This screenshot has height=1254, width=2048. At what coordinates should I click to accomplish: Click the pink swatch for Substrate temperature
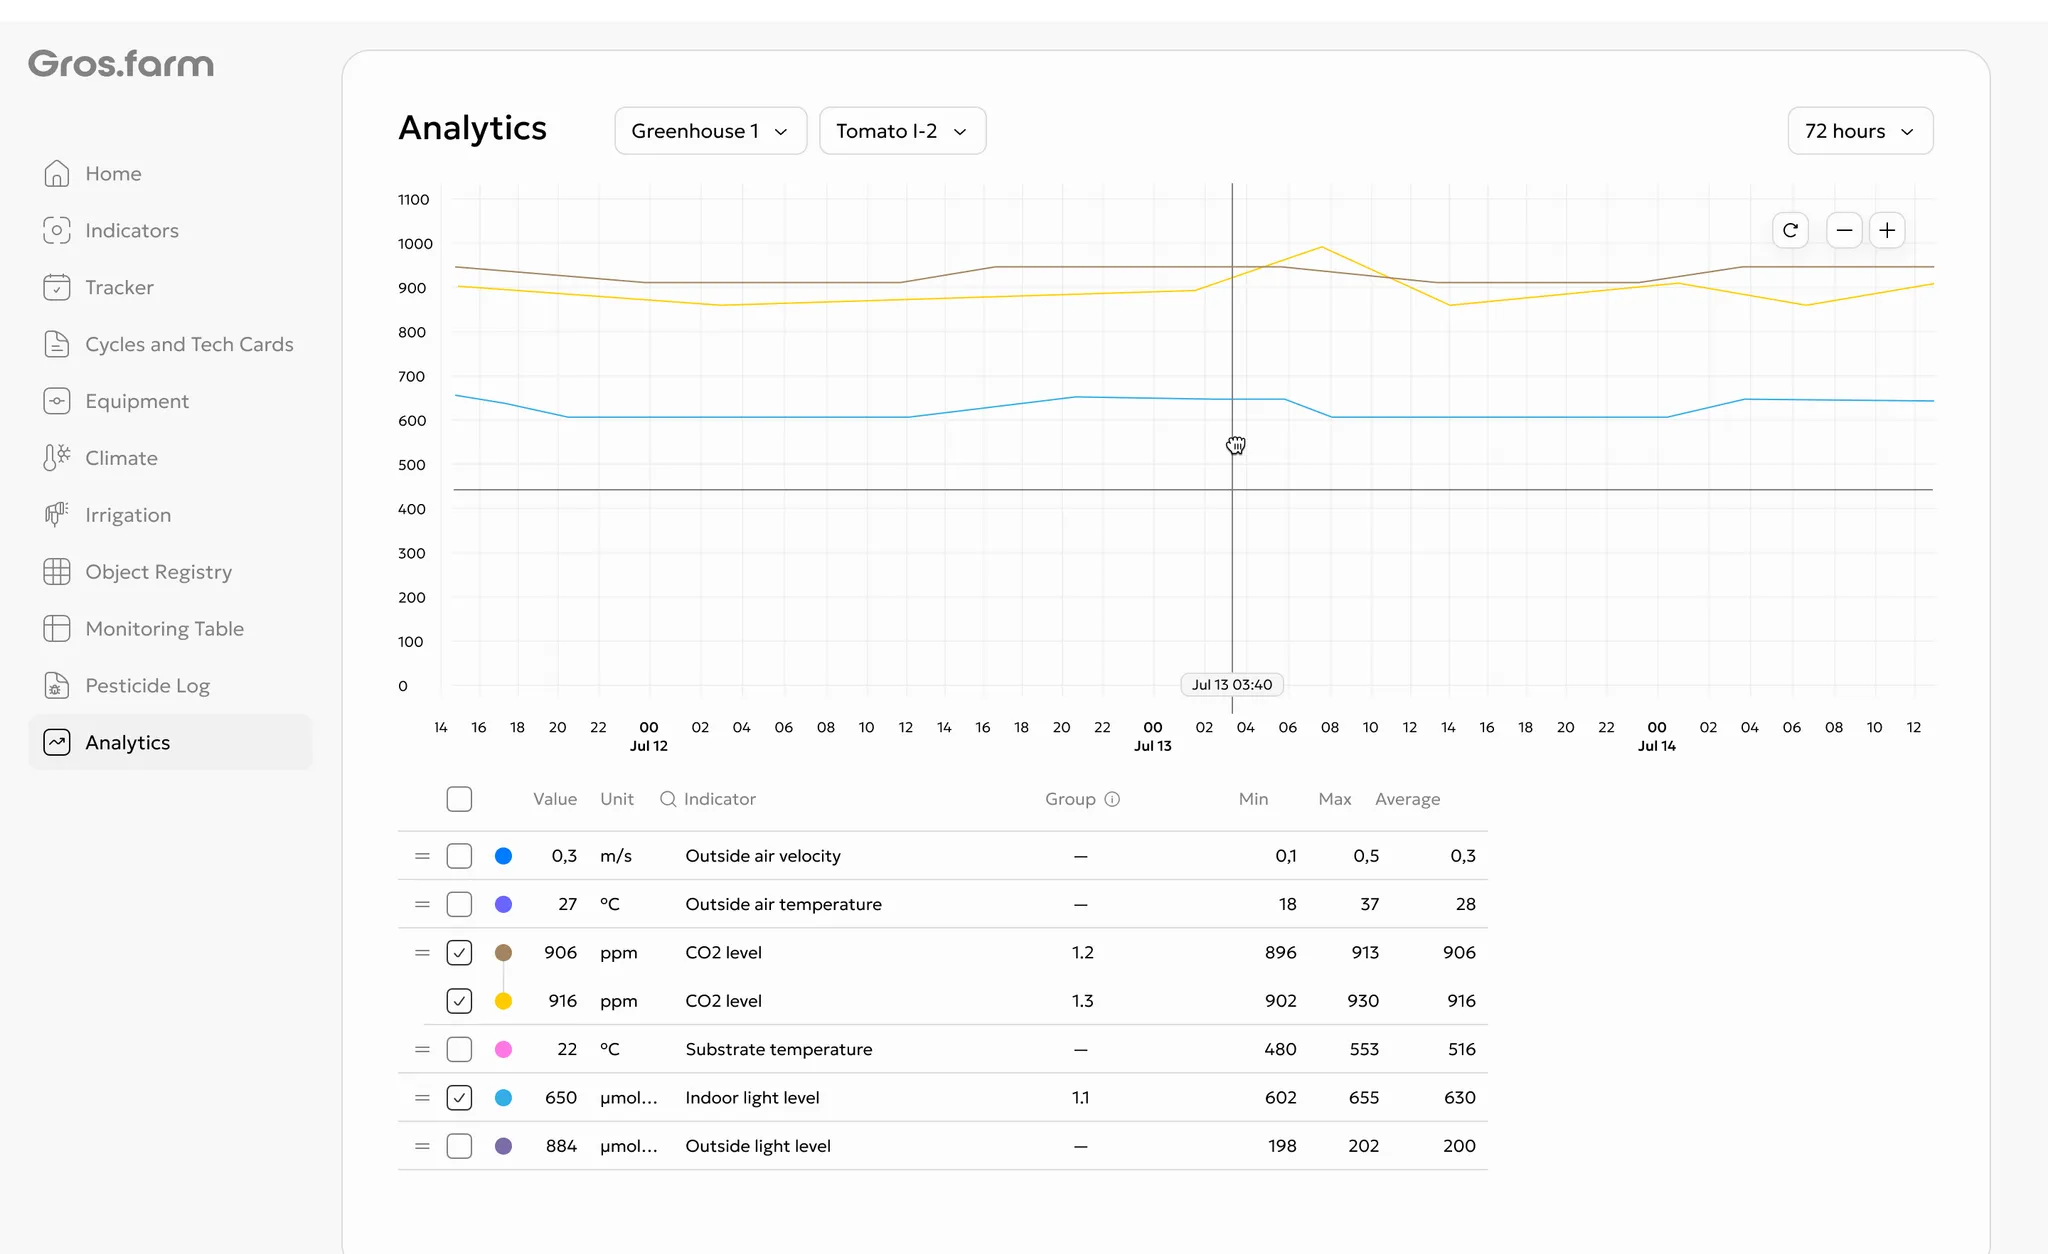click(x=504, y=1050)
